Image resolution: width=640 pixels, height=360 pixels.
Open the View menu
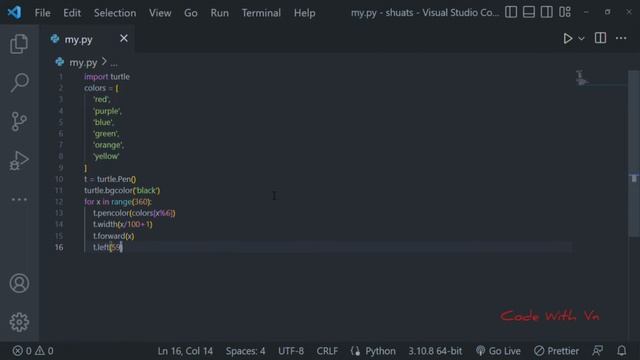160,13
